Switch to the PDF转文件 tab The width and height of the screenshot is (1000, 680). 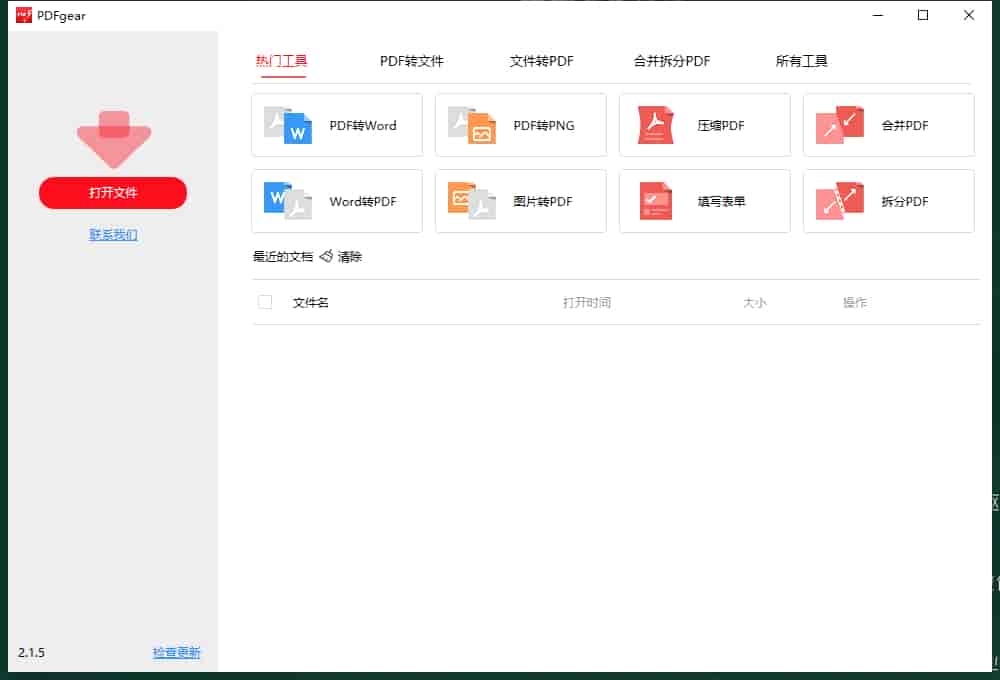click(411, 60)
